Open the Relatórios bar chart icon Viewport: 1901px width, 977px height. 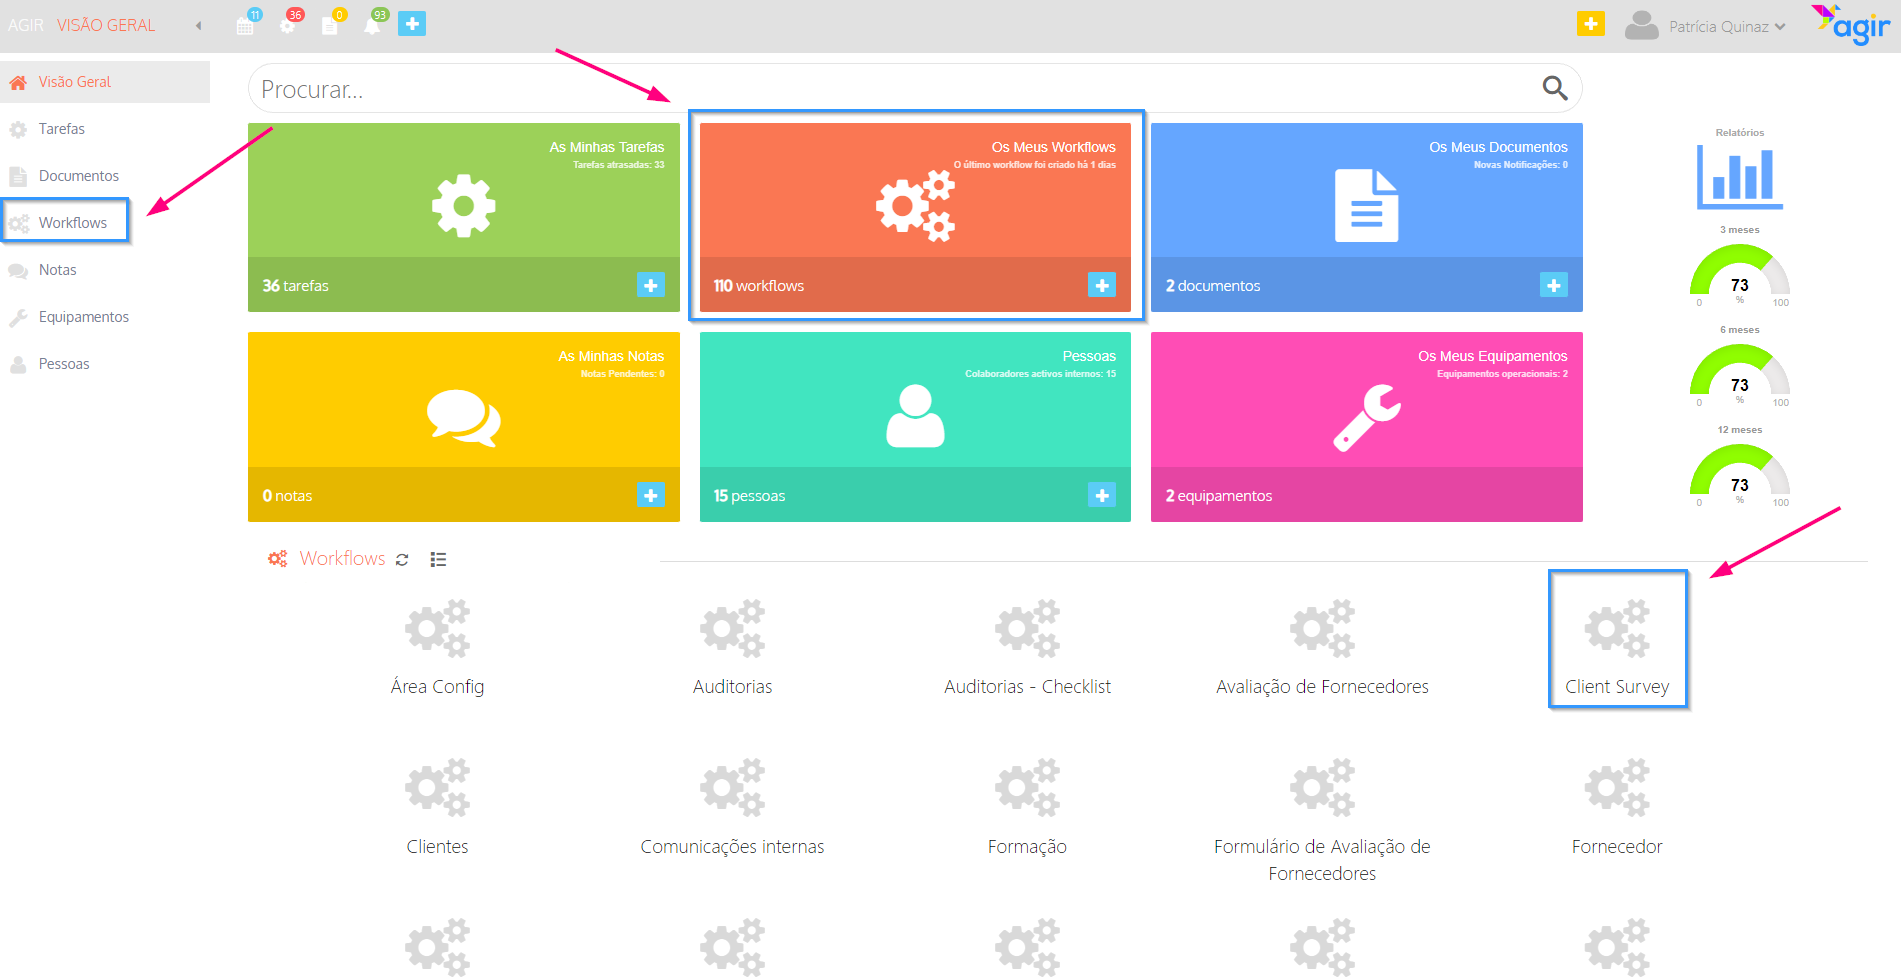1740,177
